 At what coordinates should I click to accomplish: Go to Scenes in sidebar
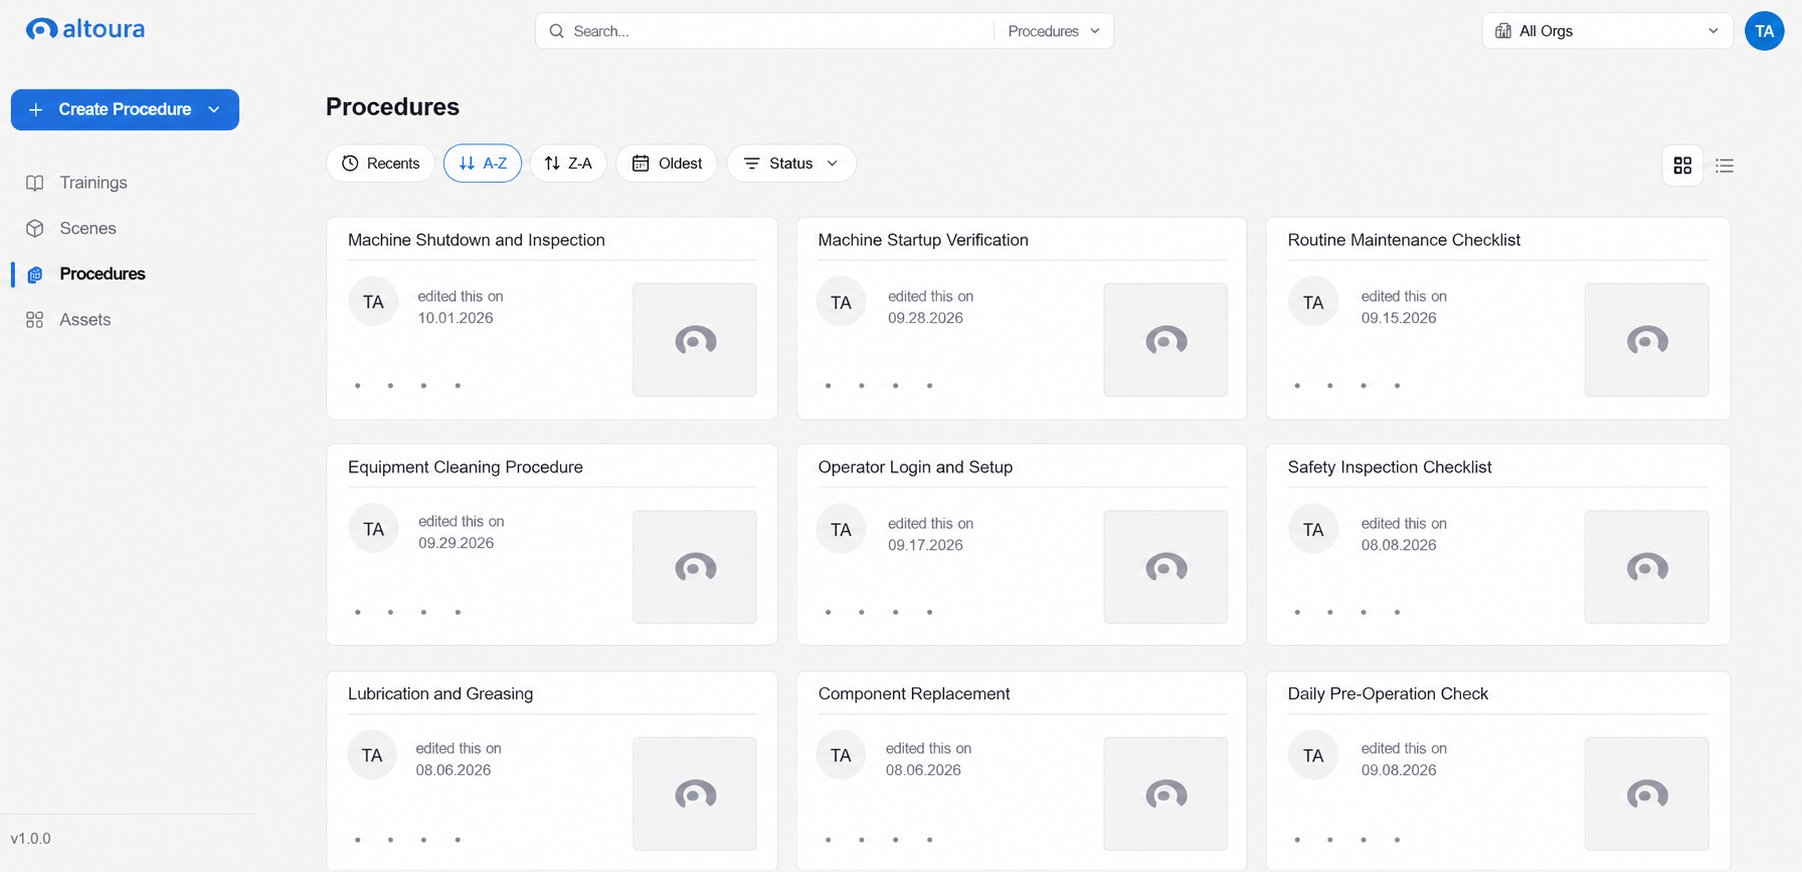[x=88, y=228]
